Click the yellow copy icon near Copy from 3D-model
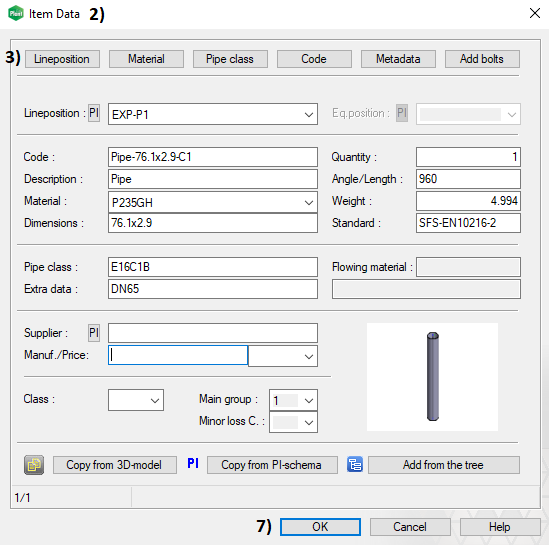 pyautogui.click(x=34, y=465)
